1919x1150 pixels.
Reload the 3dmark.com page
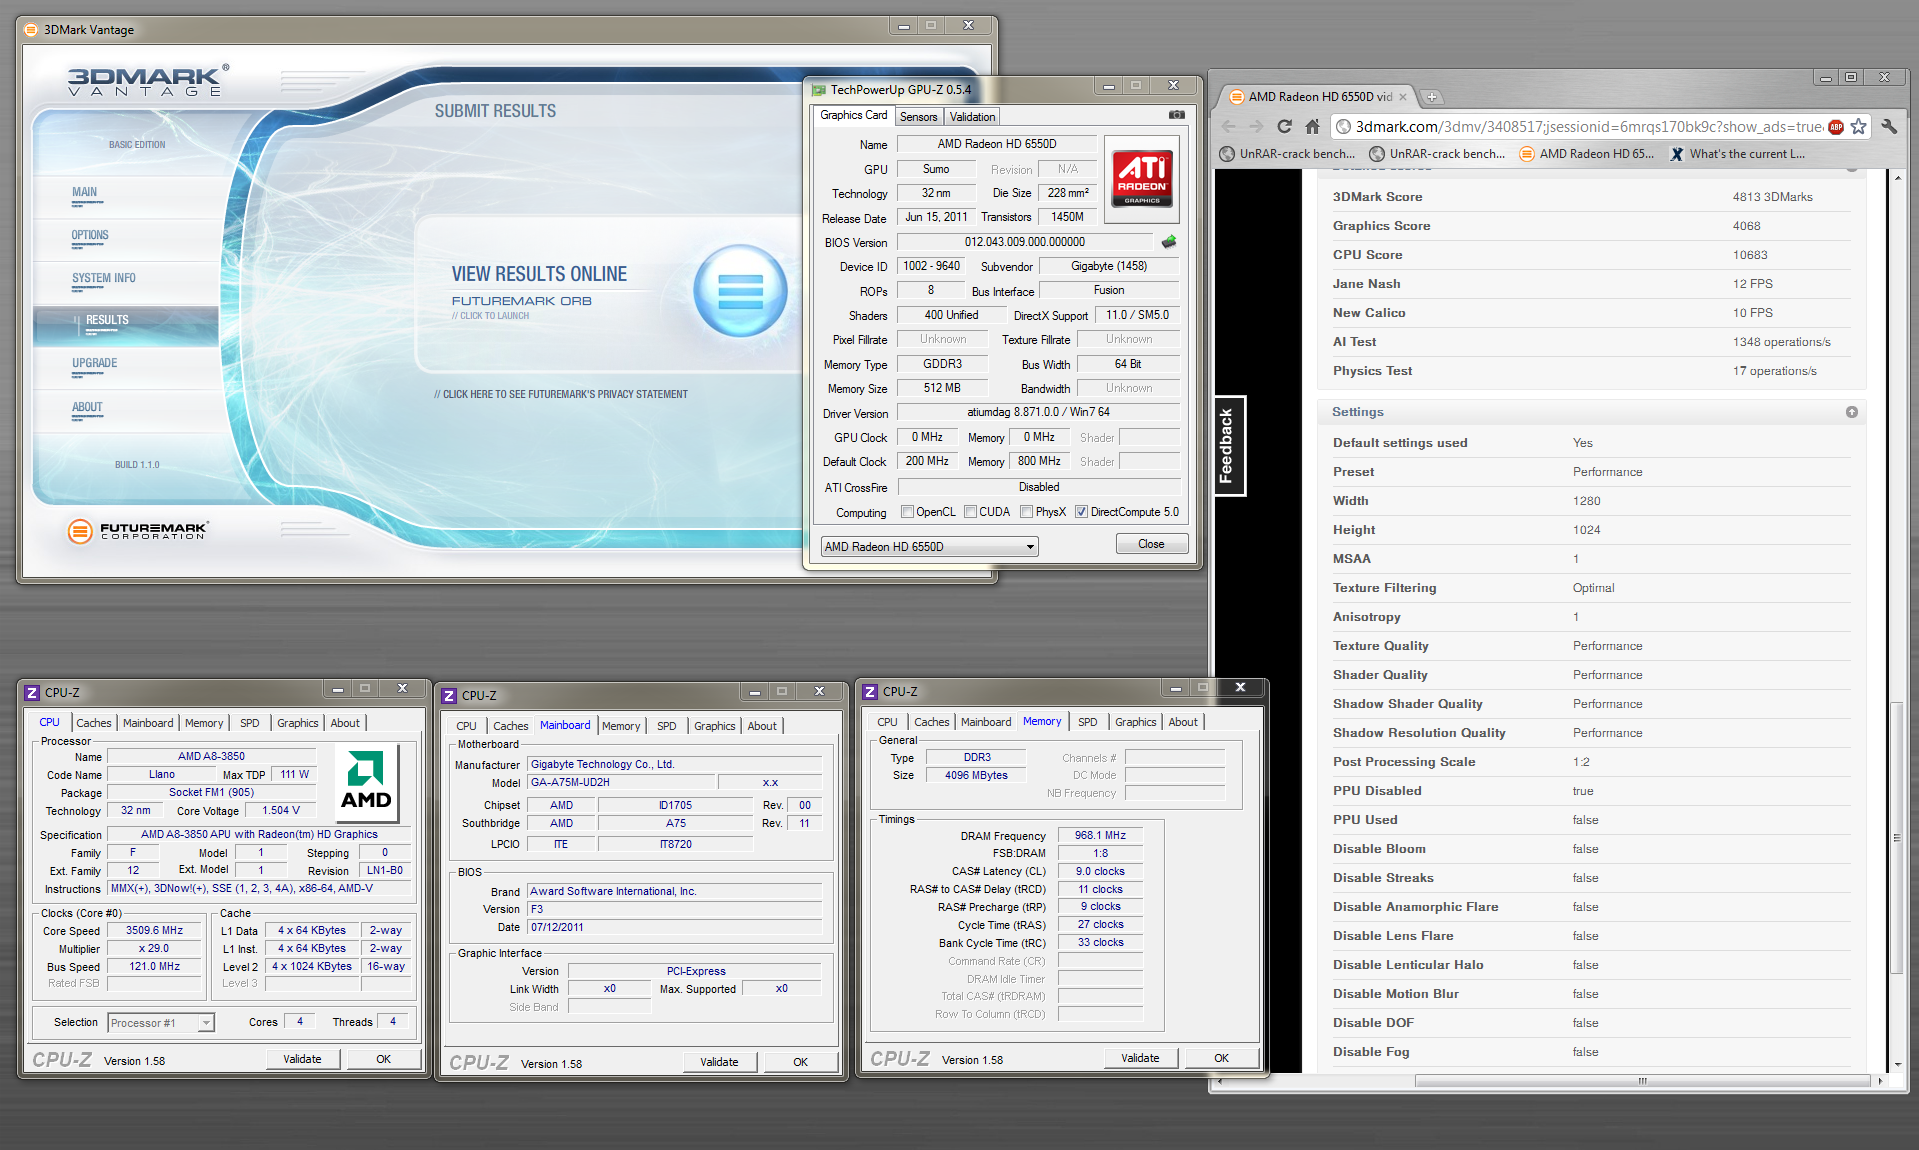pos(1285,126)
